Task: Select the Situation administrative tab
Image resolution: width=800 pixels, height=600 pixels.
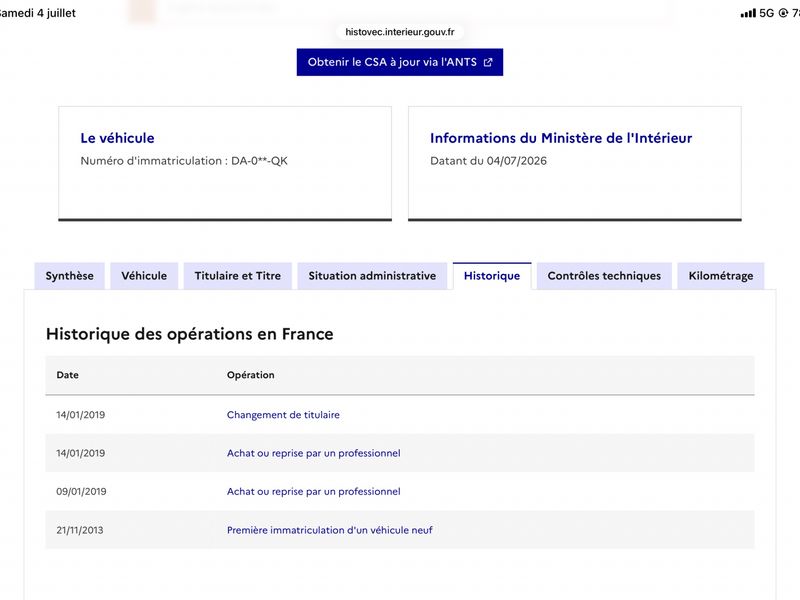Action: tap(372, 276)
